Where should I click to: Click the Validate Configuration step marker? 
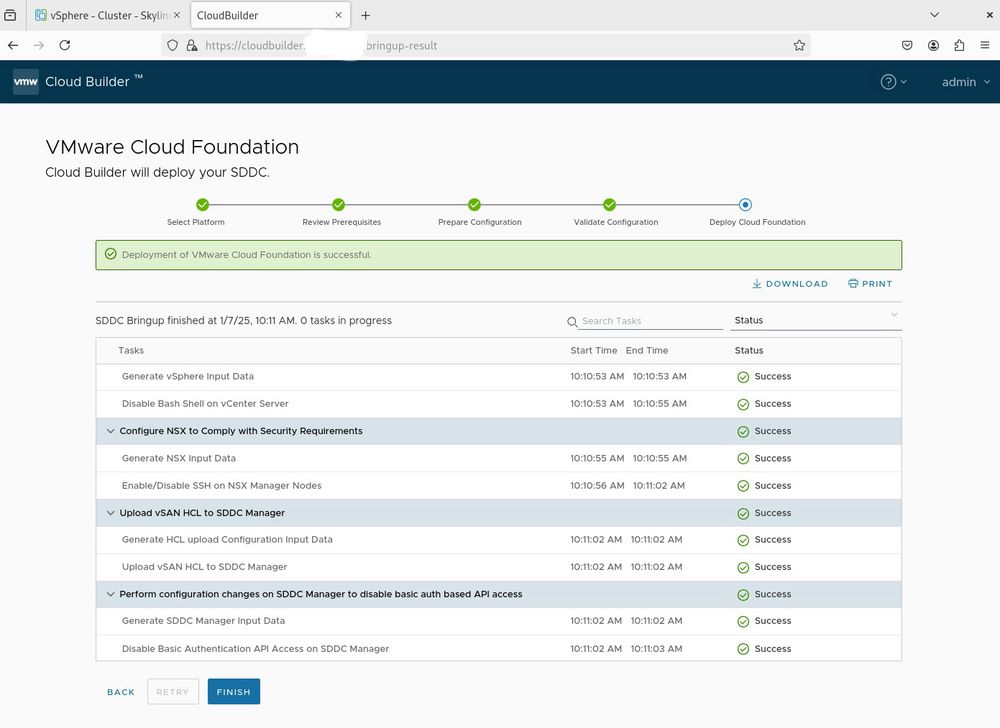(610, 205)
